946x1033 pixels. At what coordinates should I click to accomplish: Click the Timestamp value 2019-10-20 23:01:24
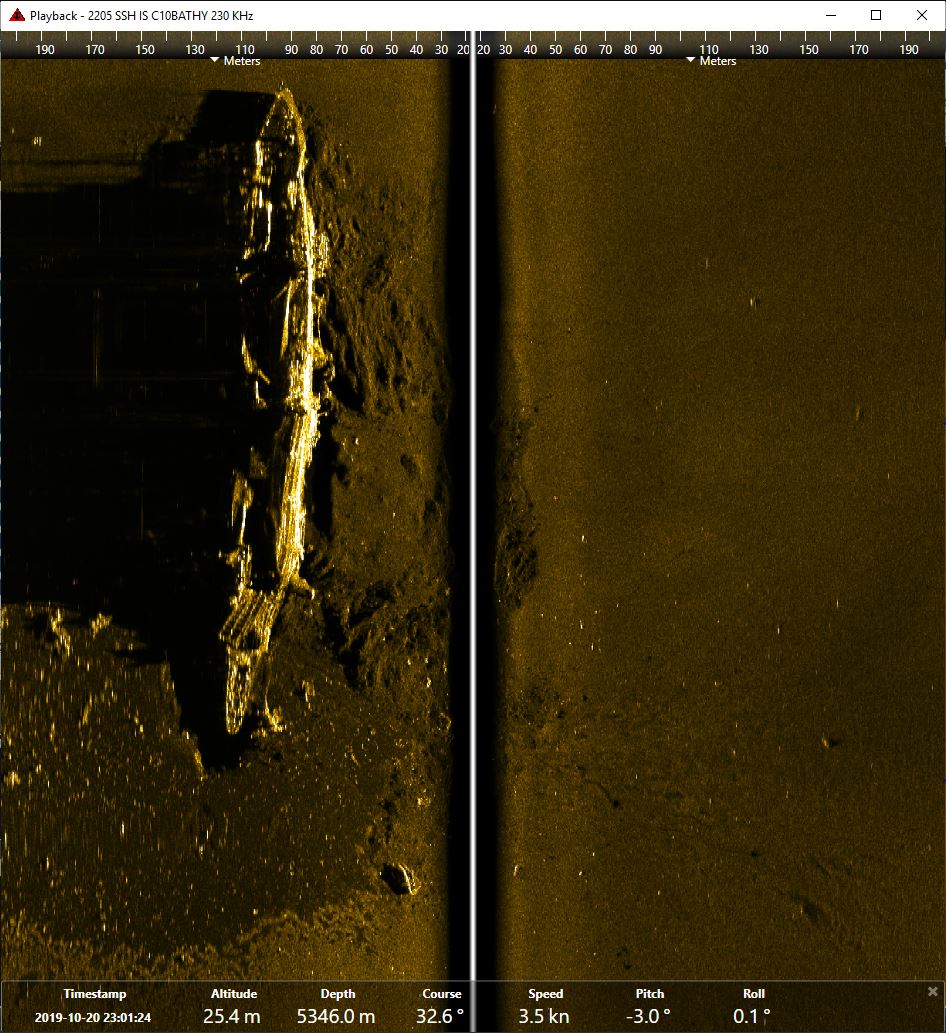(93, 1017)
